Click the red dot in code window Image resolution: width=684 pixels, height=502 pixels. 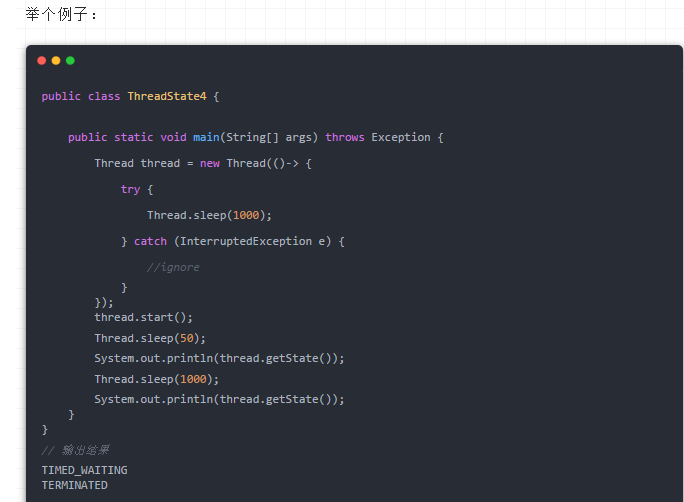[x=42, y=61]
